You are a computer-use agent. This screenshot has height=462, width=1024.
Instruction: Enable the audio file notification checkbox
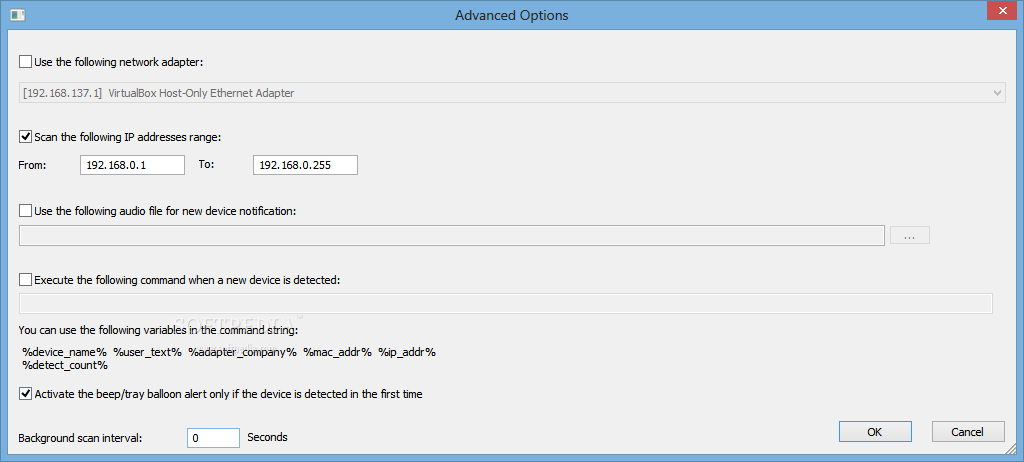pos(25,210)
